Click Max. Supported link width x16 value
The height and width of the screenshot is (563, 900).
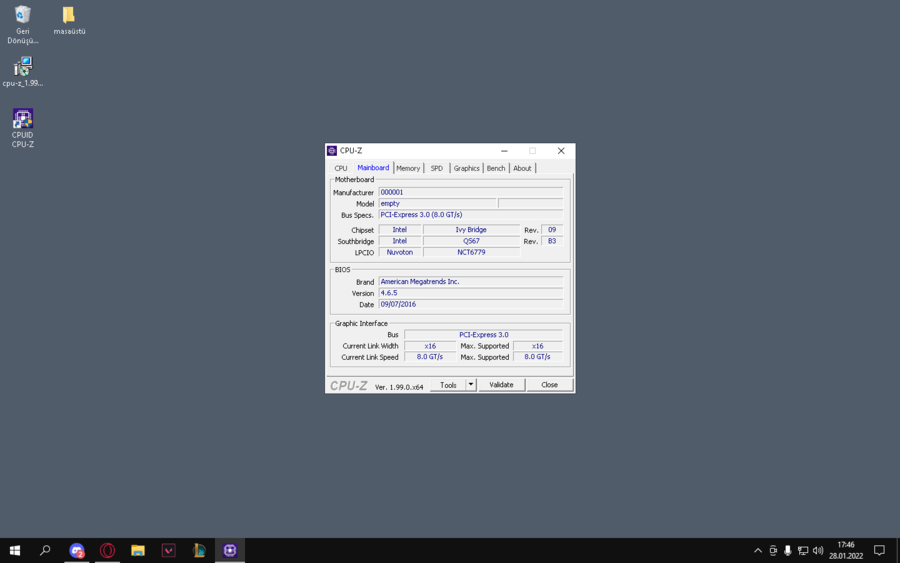pyautogui.click(x=537, y=346)
